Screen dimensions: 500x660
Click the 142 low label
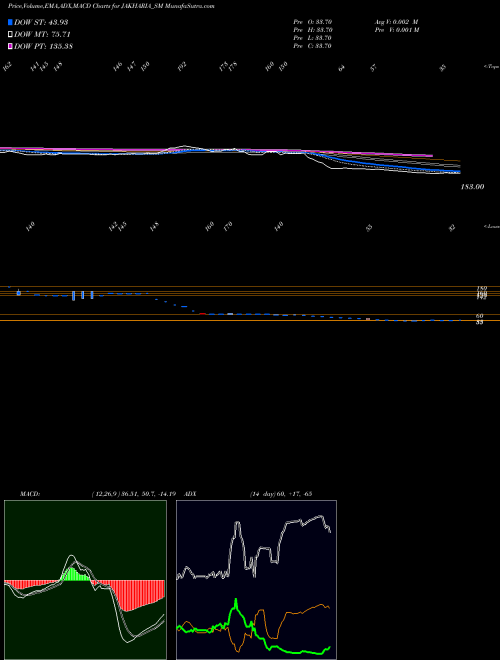(x=113, y=226)
